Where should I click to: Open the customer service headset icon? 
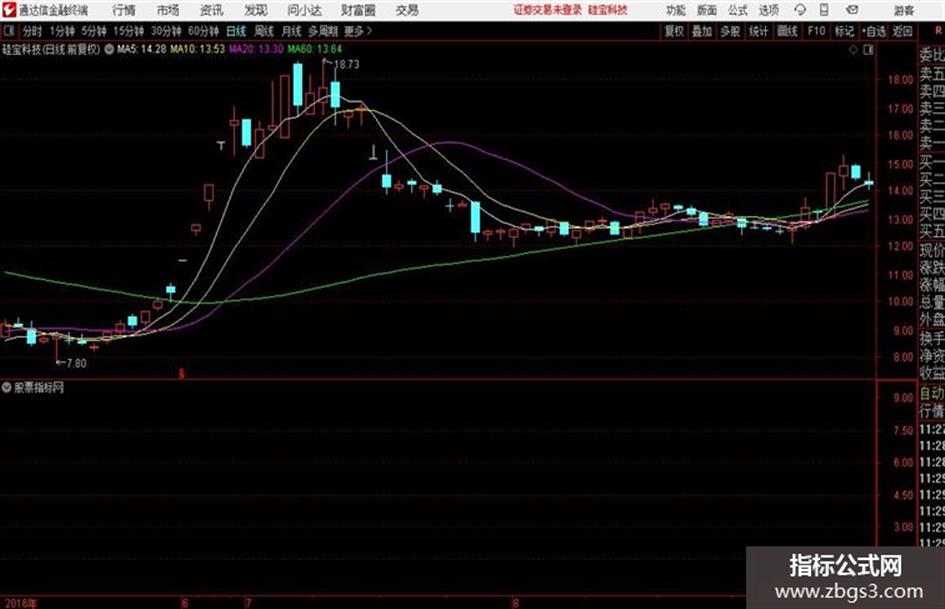click(x=800, y=10)
